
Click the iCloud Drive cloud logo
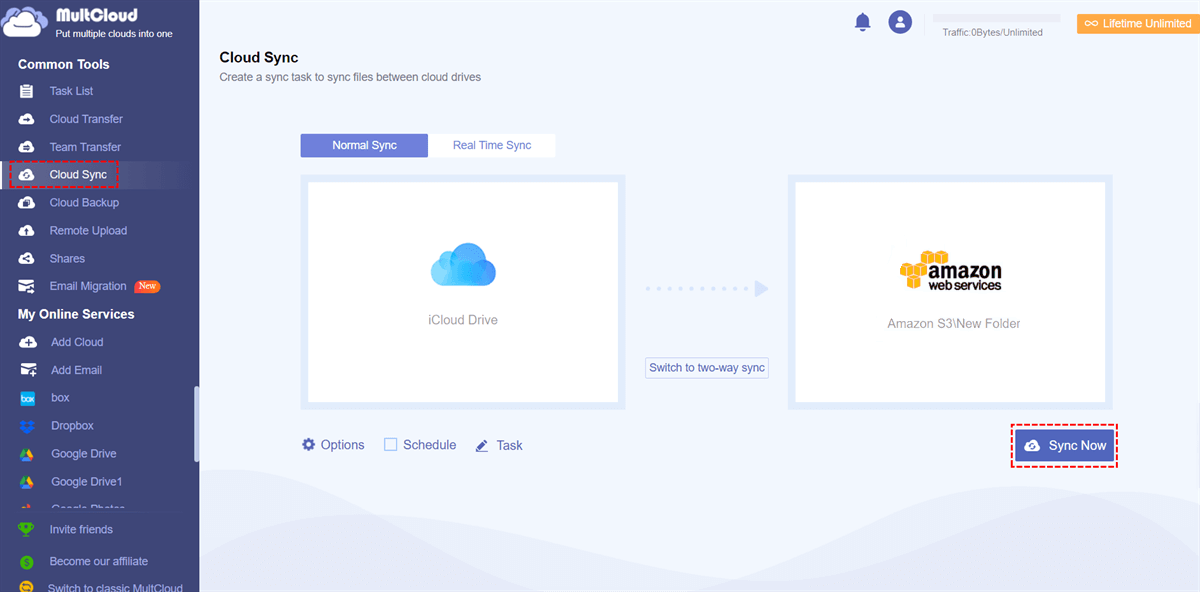pos(463,265)
